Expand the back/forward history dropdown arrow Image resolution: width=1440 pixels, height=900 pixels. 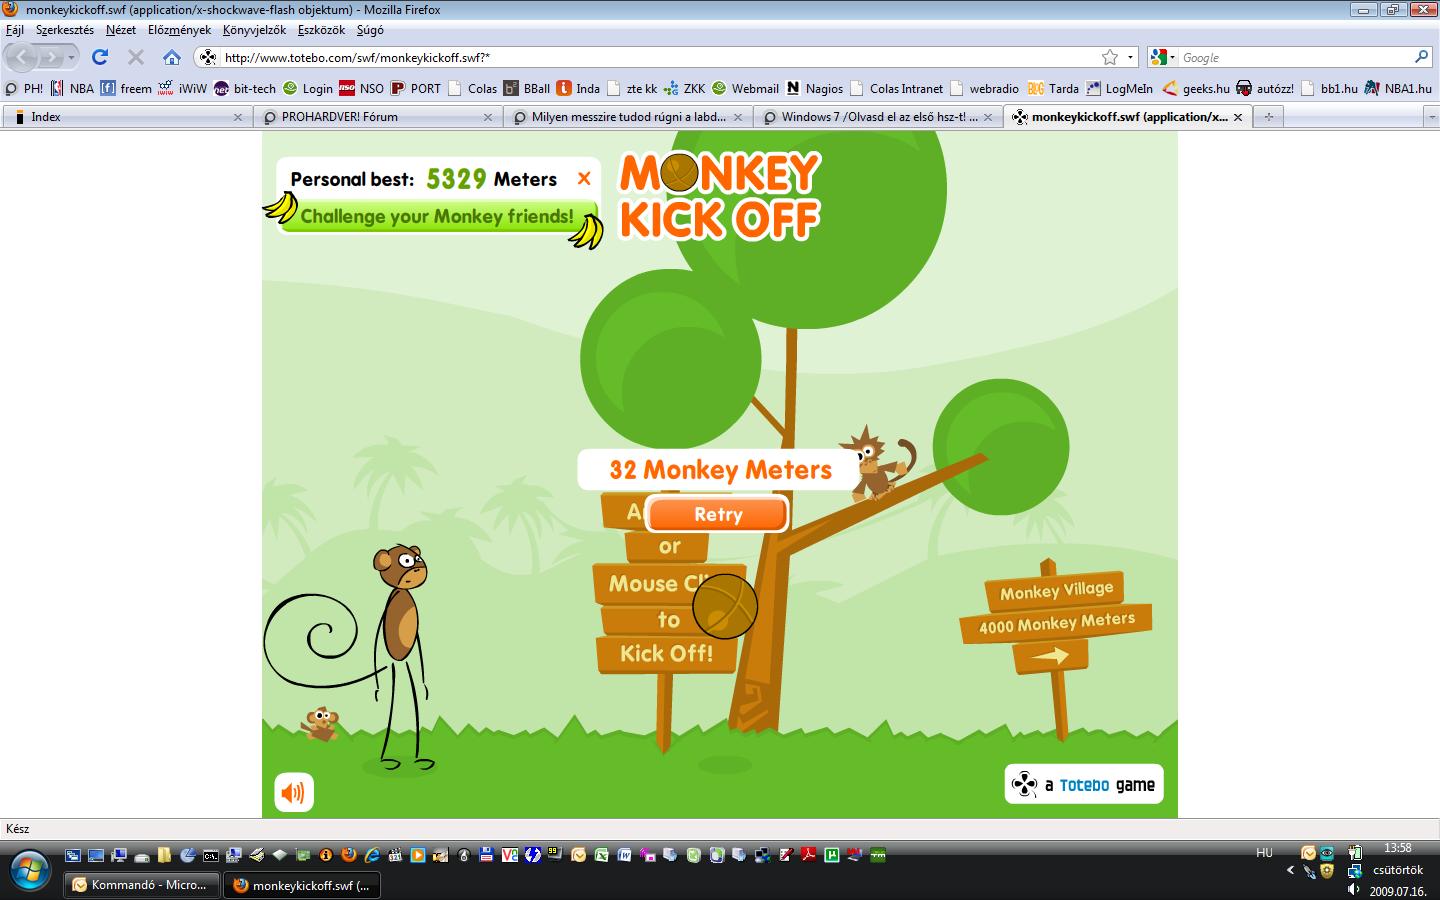[71, 58]
